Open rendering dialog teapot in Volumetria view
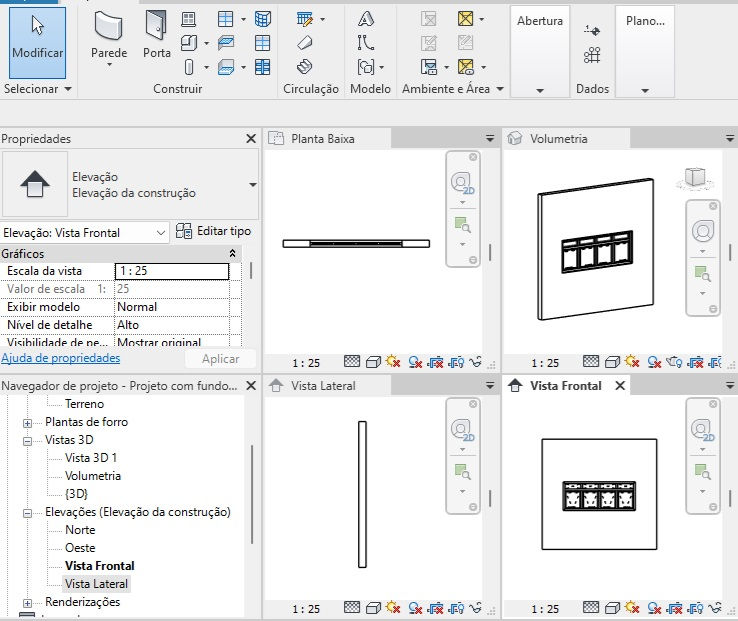Image resolution: width=738 pixels, height=621 pixels. tap(674, 362)
